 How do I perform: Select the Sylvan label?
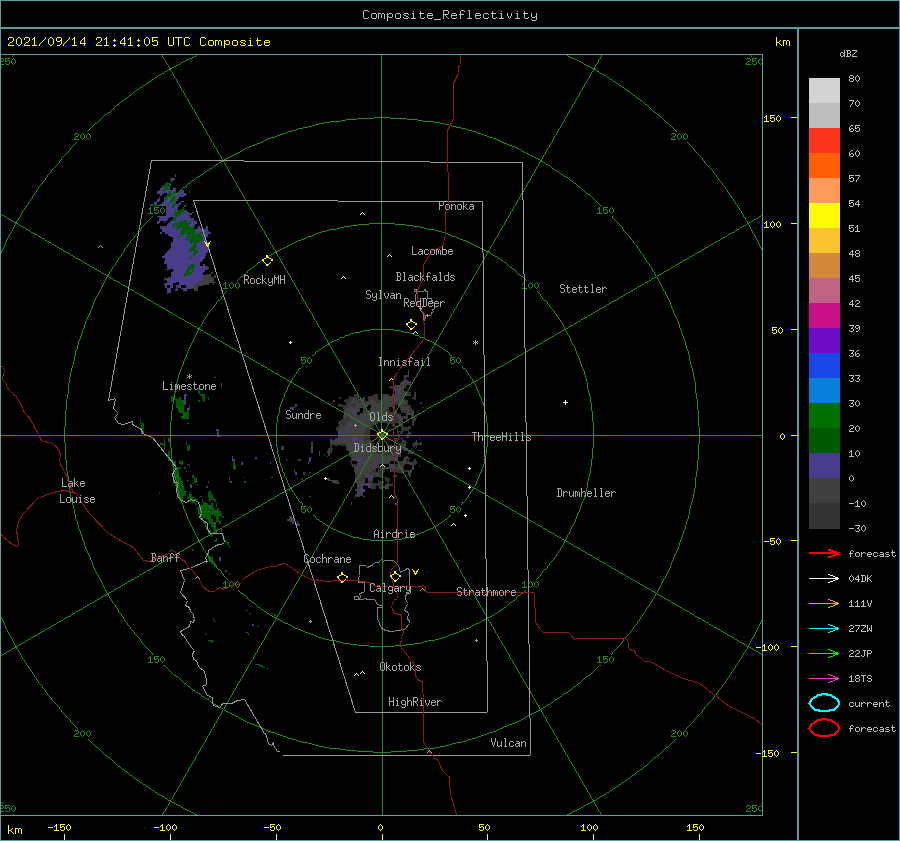383,295
